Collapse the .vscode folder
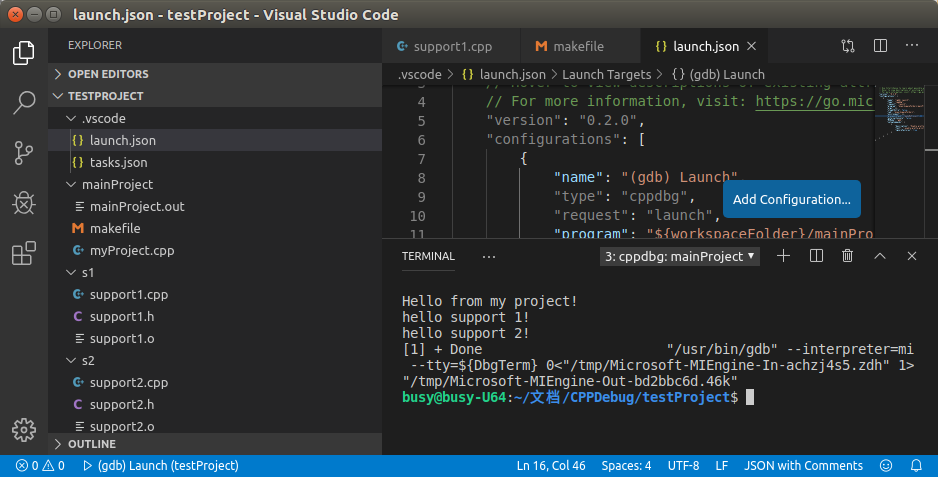This screenshot has height=477, width=938. [x=215, y=119]
